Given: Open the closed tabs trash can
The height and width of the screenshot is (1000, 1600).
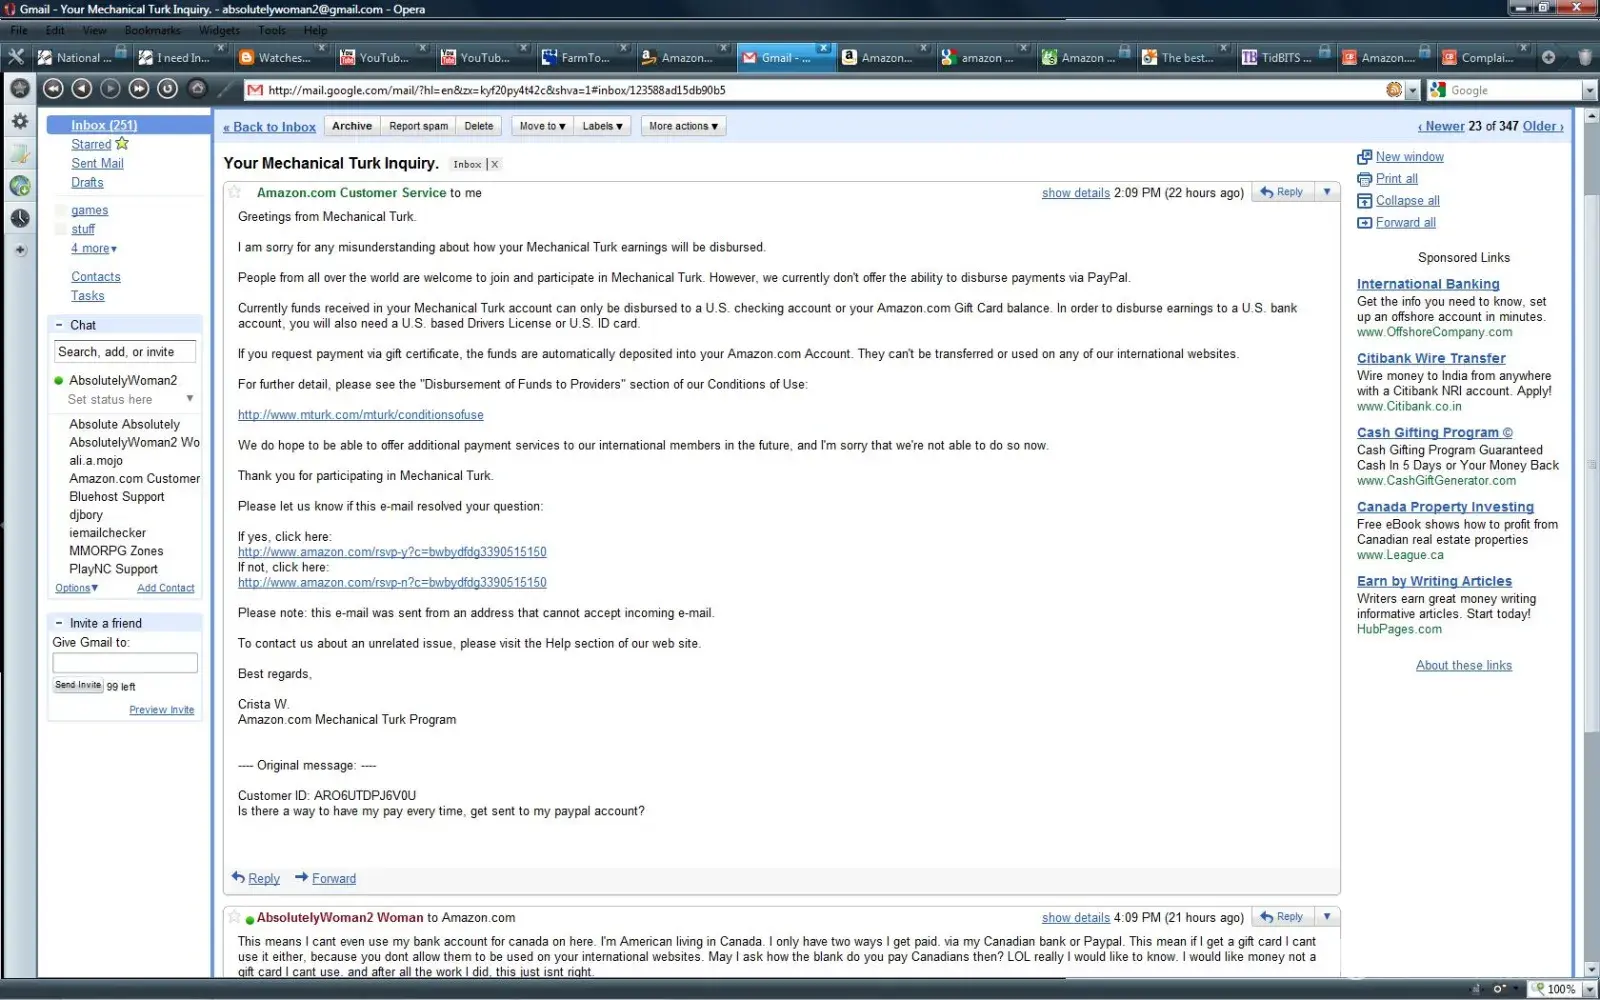Looking at the screenshot, I should 1585,57.
